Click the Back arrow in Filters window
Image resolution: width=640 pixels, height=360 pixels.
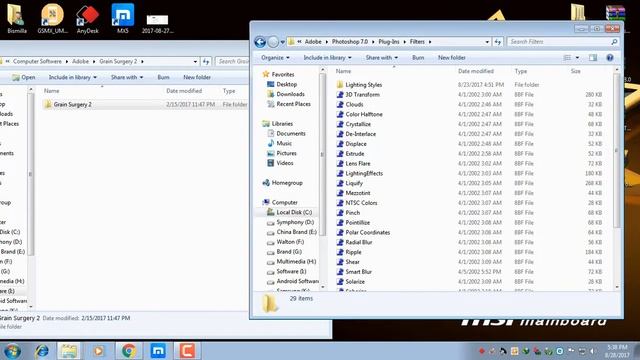click(260, 42)
